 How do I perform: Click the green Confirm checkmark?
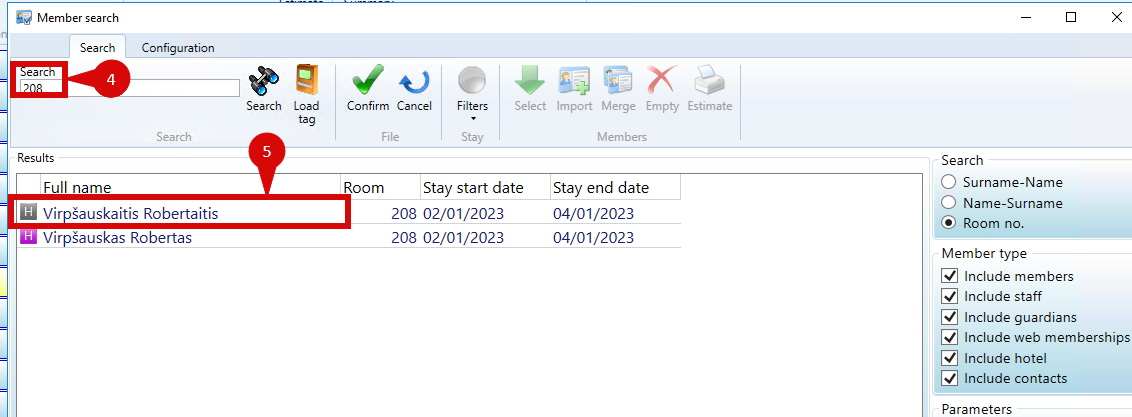(367, 80)
